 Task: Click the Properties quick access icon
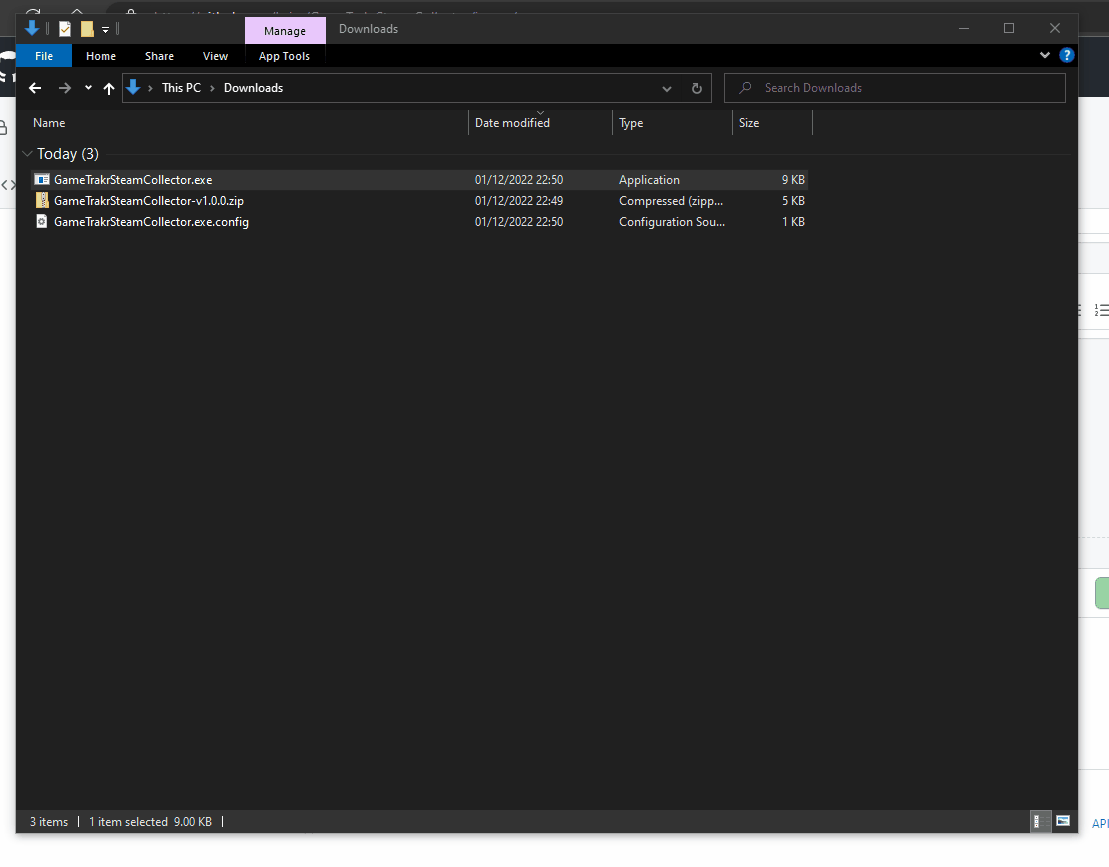coord(65,29)
